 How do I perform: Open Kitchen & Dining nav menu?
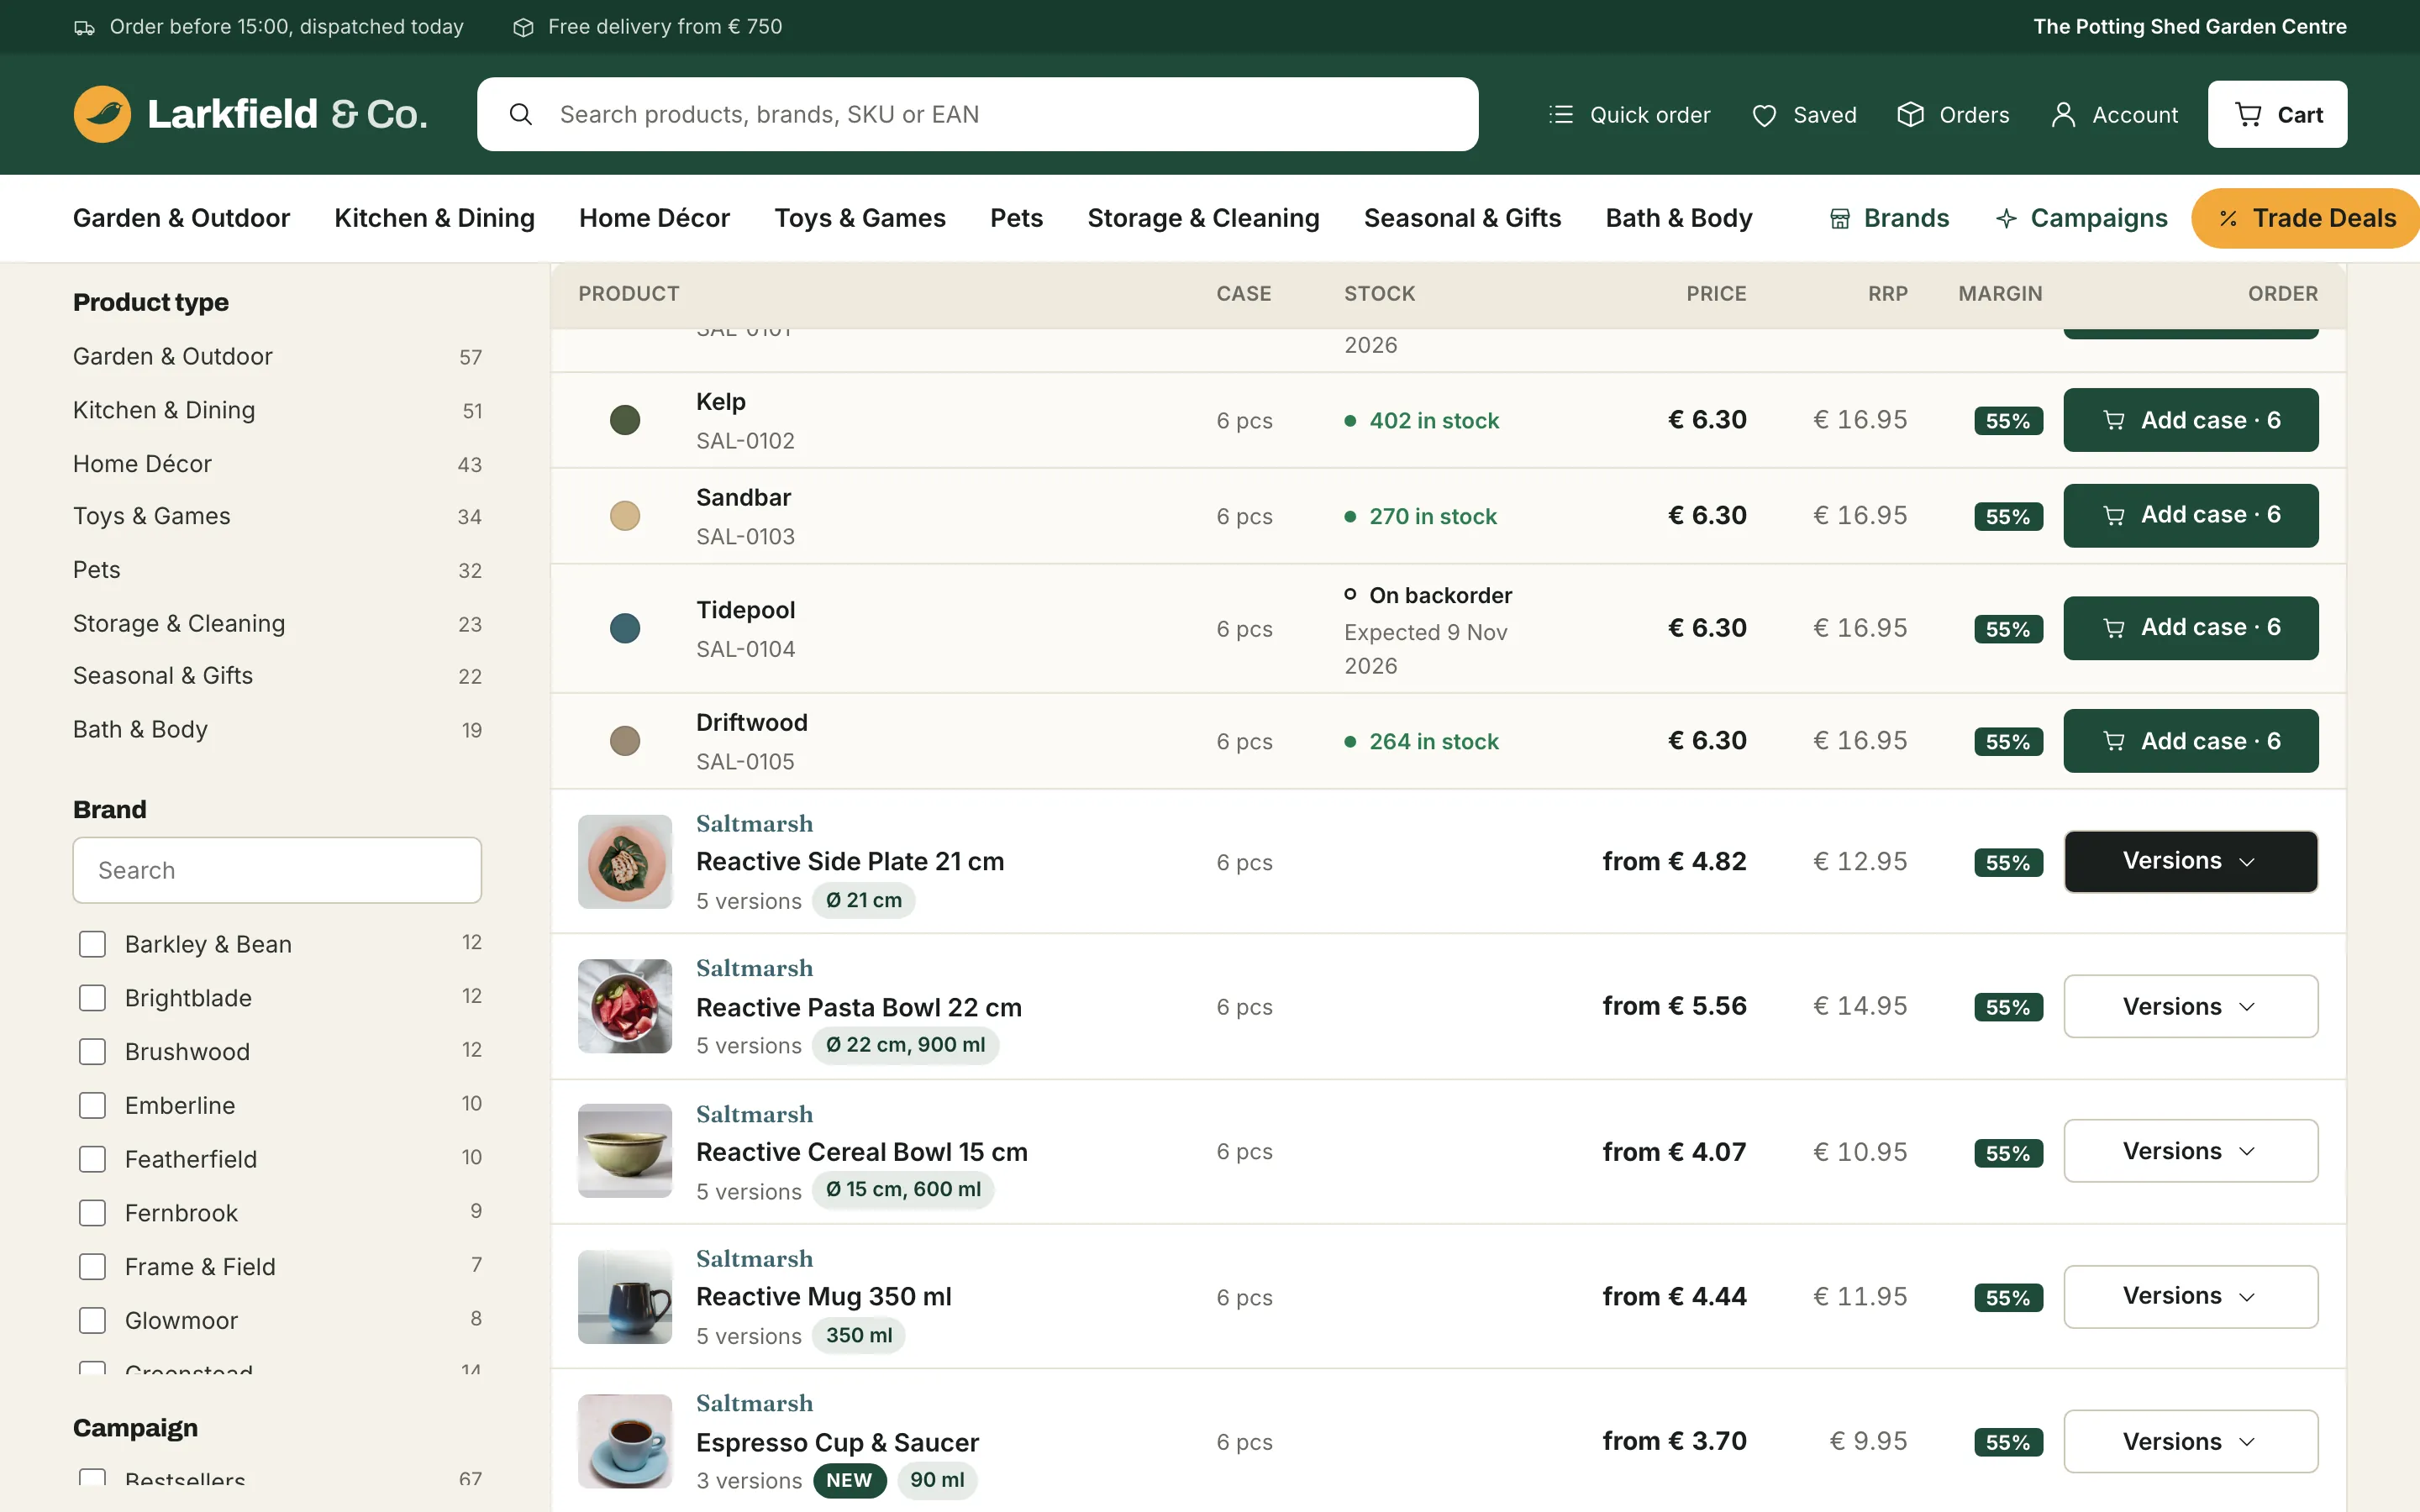[x=434, y=218]
